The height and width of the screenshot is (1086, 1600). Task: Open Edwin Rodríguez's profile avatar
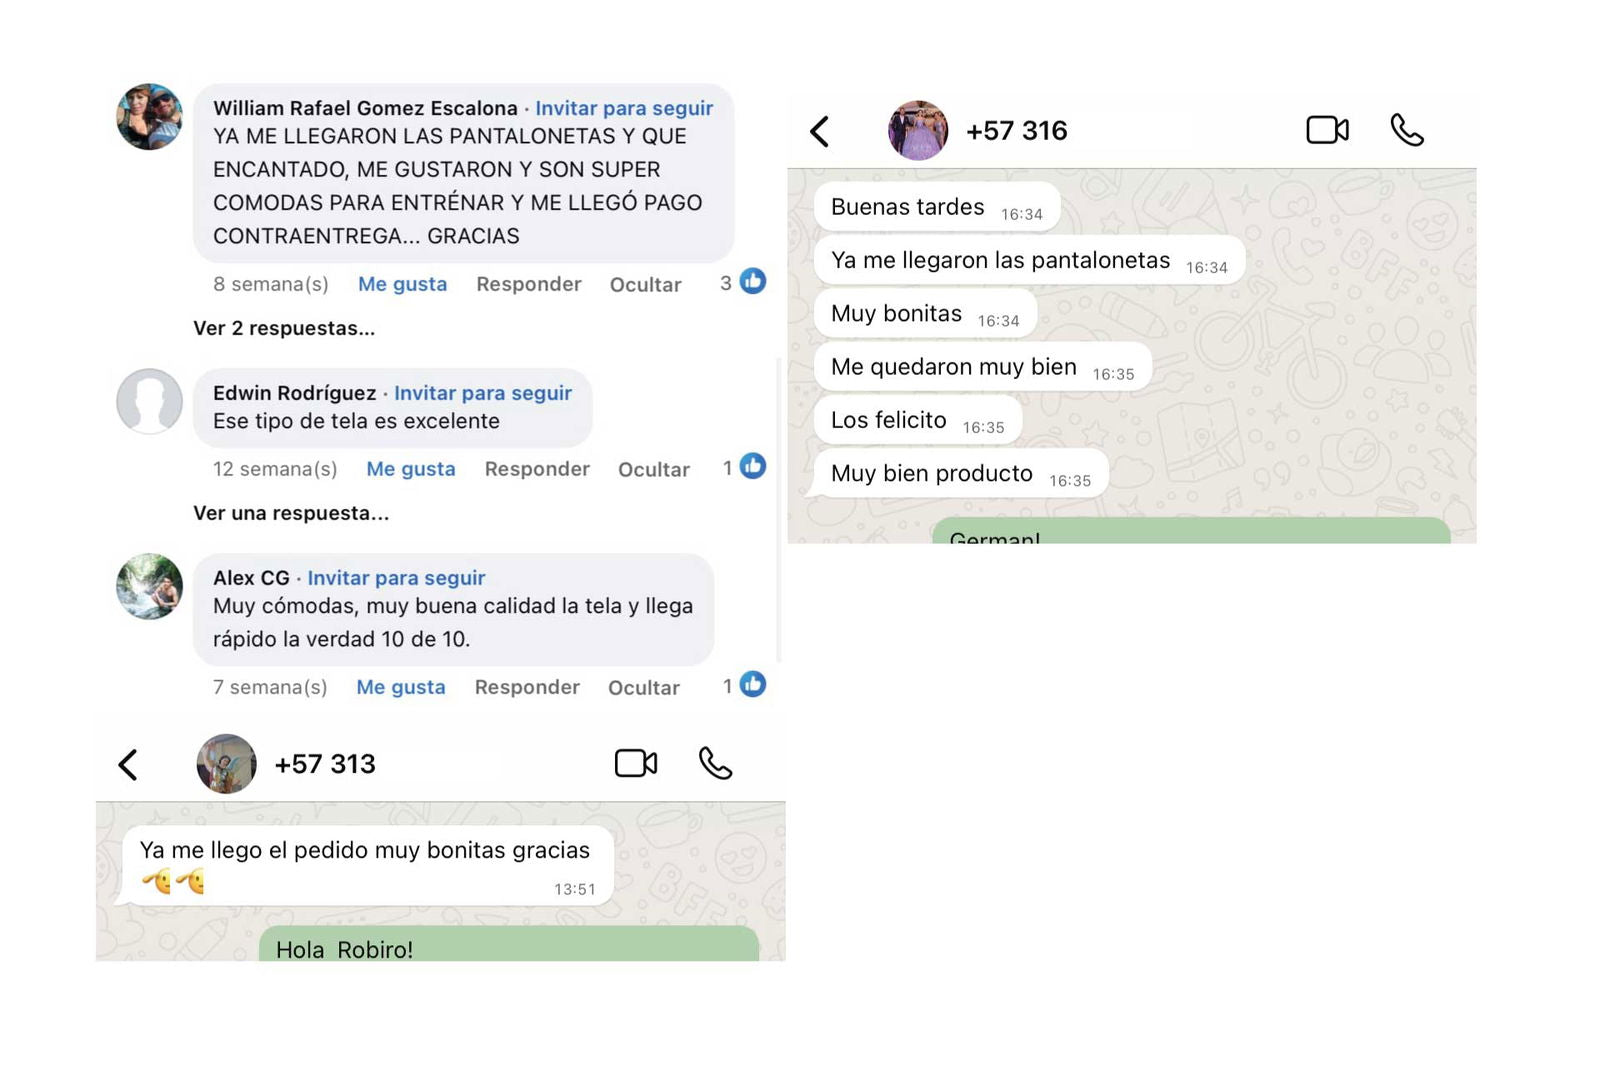pos(149,401)
